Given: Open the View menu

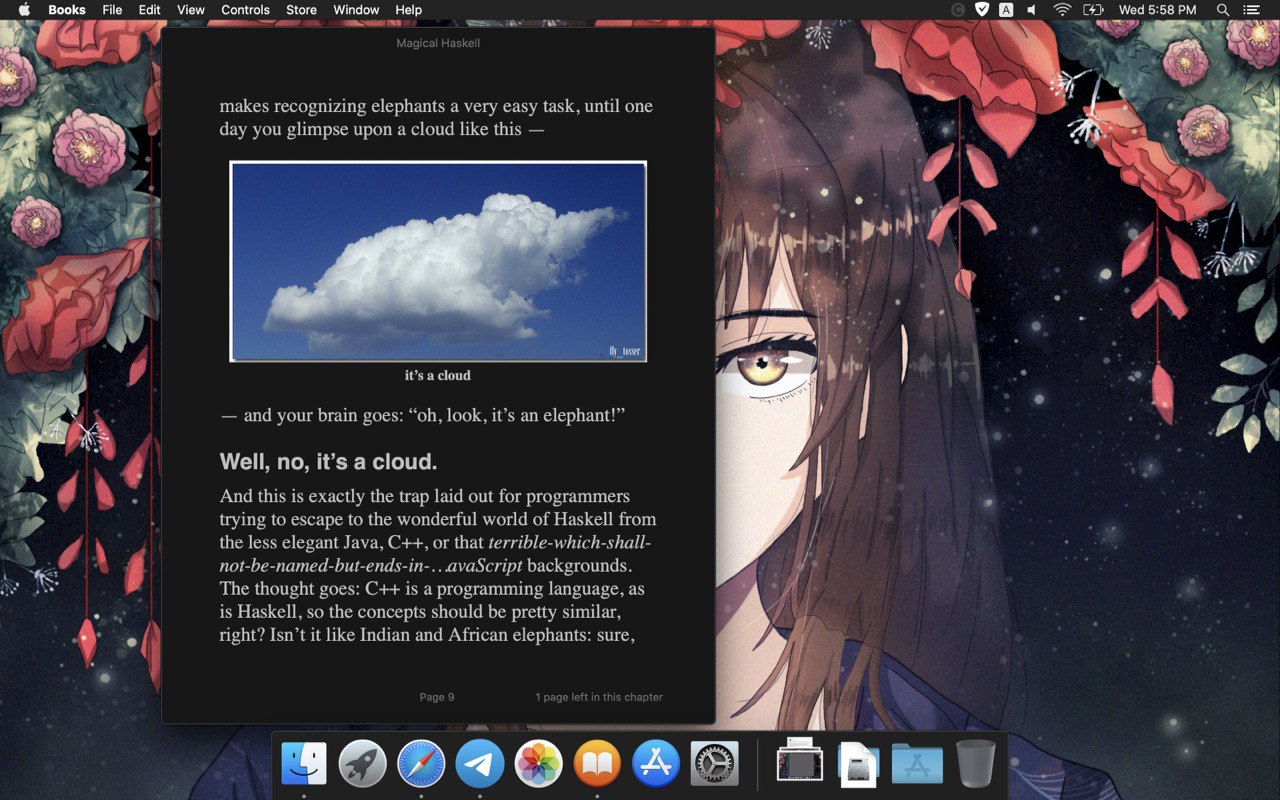Looking at the screenshot, I should pyautogui.click(x=191, y=10).
